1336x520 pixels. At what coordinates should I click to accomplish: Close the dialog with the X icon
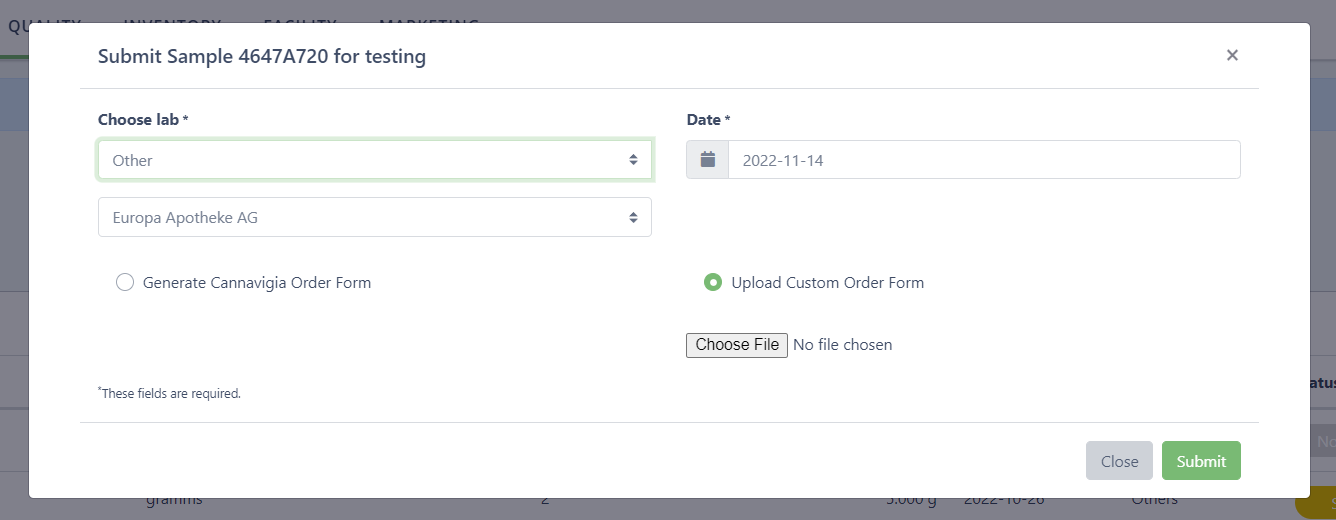pos(1232,56)
